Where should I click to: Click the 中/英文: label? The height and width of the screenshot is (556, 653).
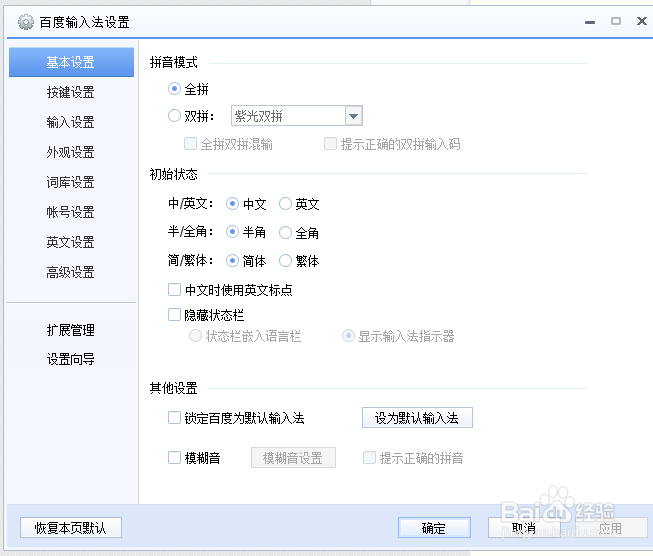point(191,204)
